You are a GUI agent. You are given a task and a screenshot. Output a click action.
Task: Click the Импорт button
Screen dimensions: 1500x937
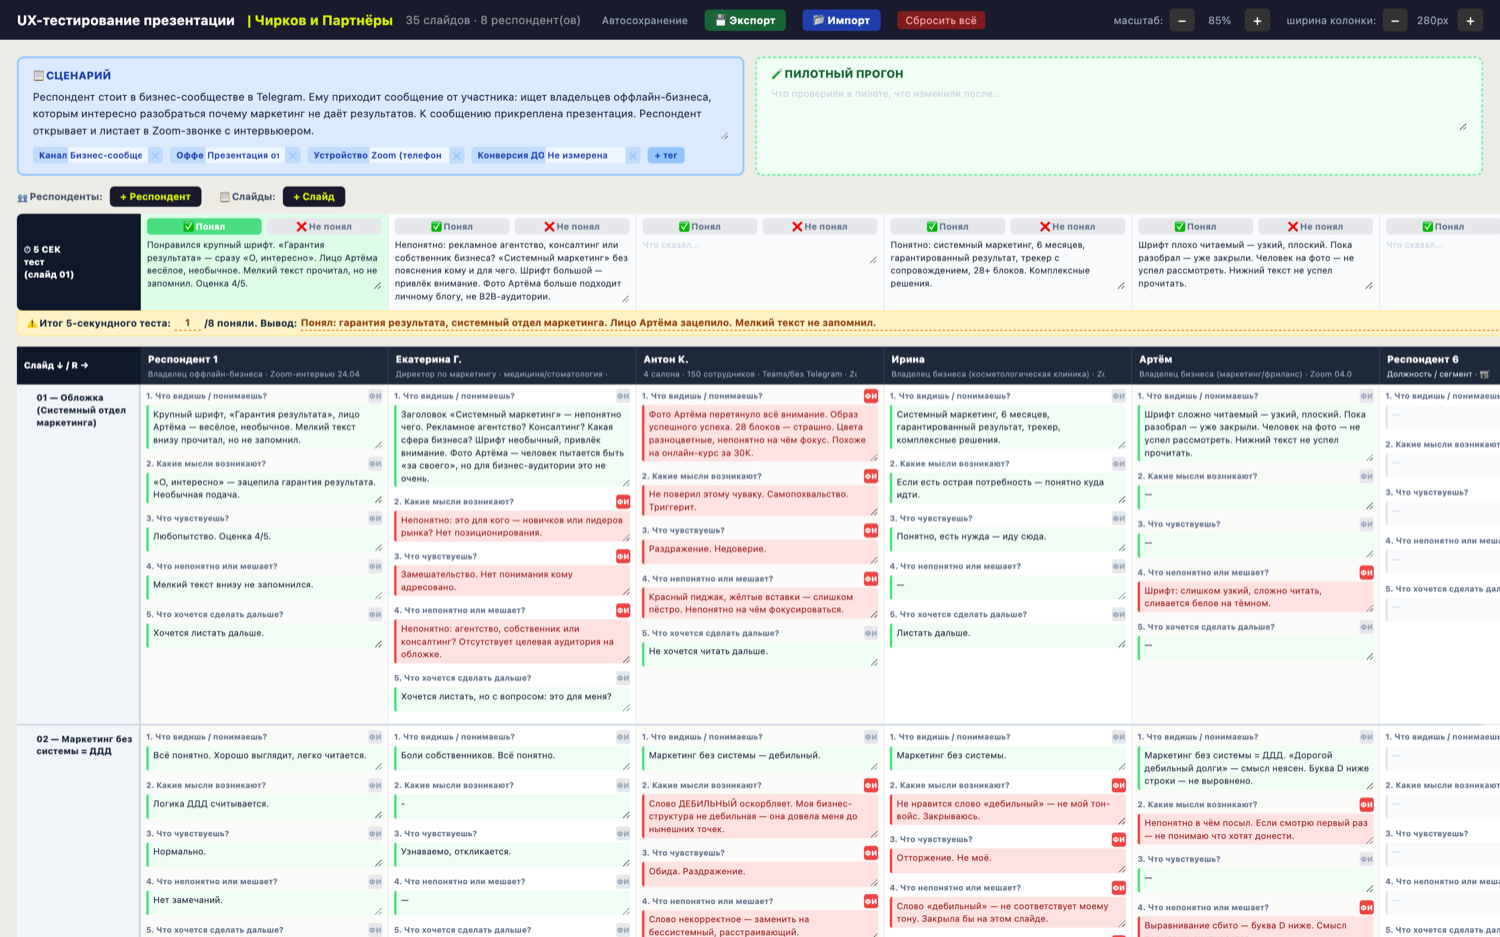[x=841, y=20]
